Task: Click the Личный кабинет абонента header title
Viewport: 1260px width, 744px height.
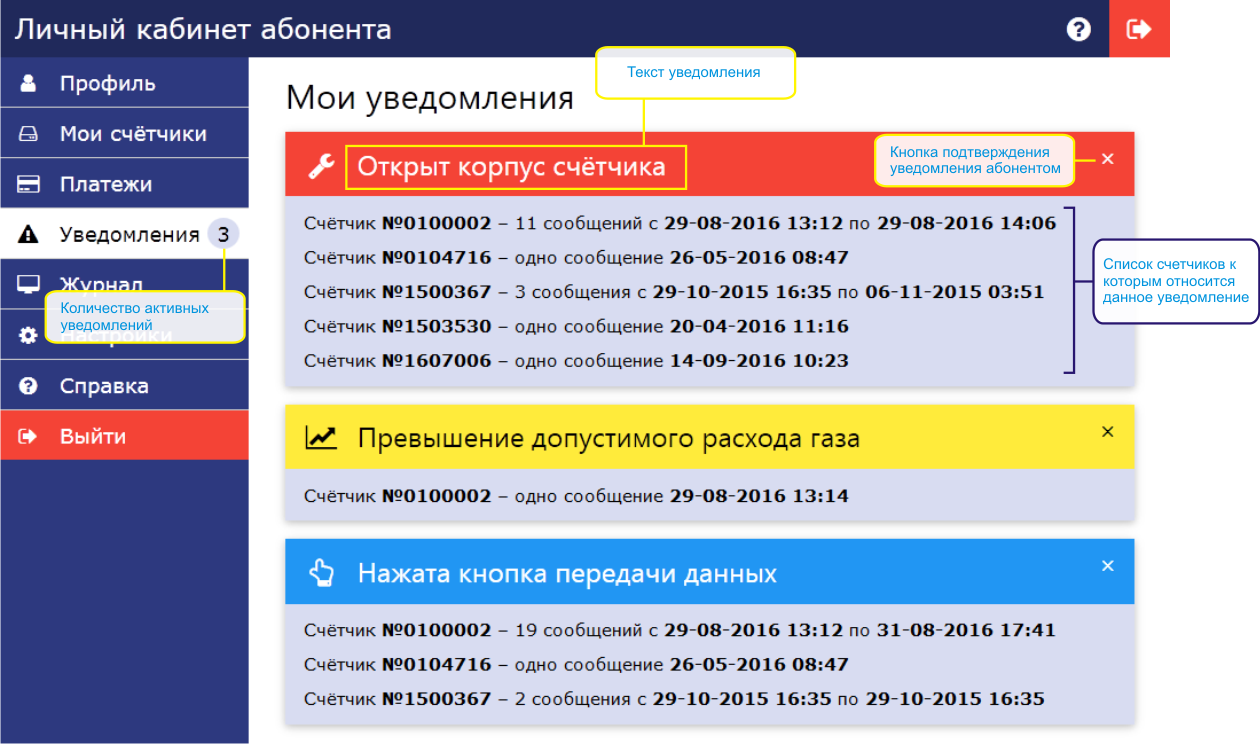Action: click(203, 29)
